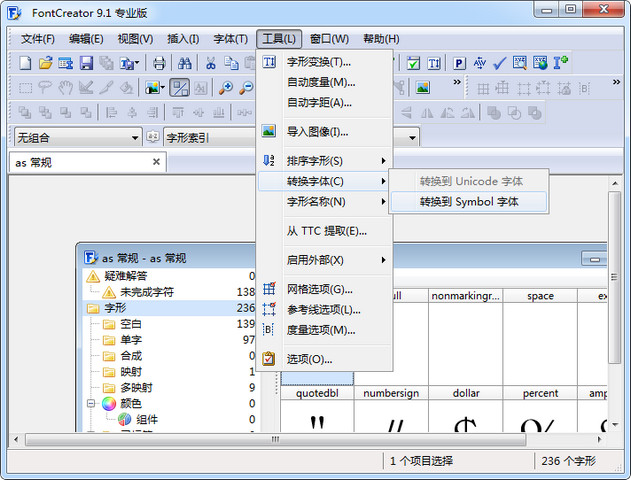This screenshot has height=480, width=631.
Task: Expand the 排序字形(S) submenu
Action: tap(325, 161)
